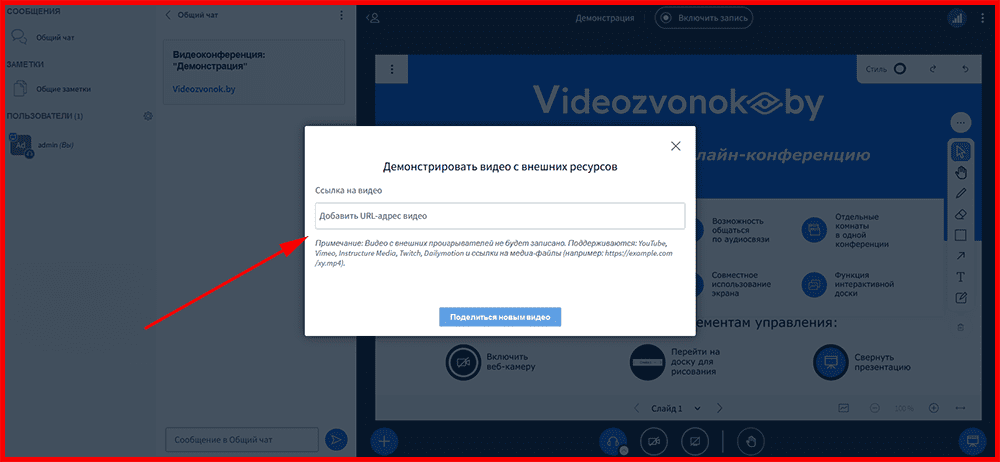Click Start recording button
The width and height of the screenshot is (1000, 462).
[704, 18]
